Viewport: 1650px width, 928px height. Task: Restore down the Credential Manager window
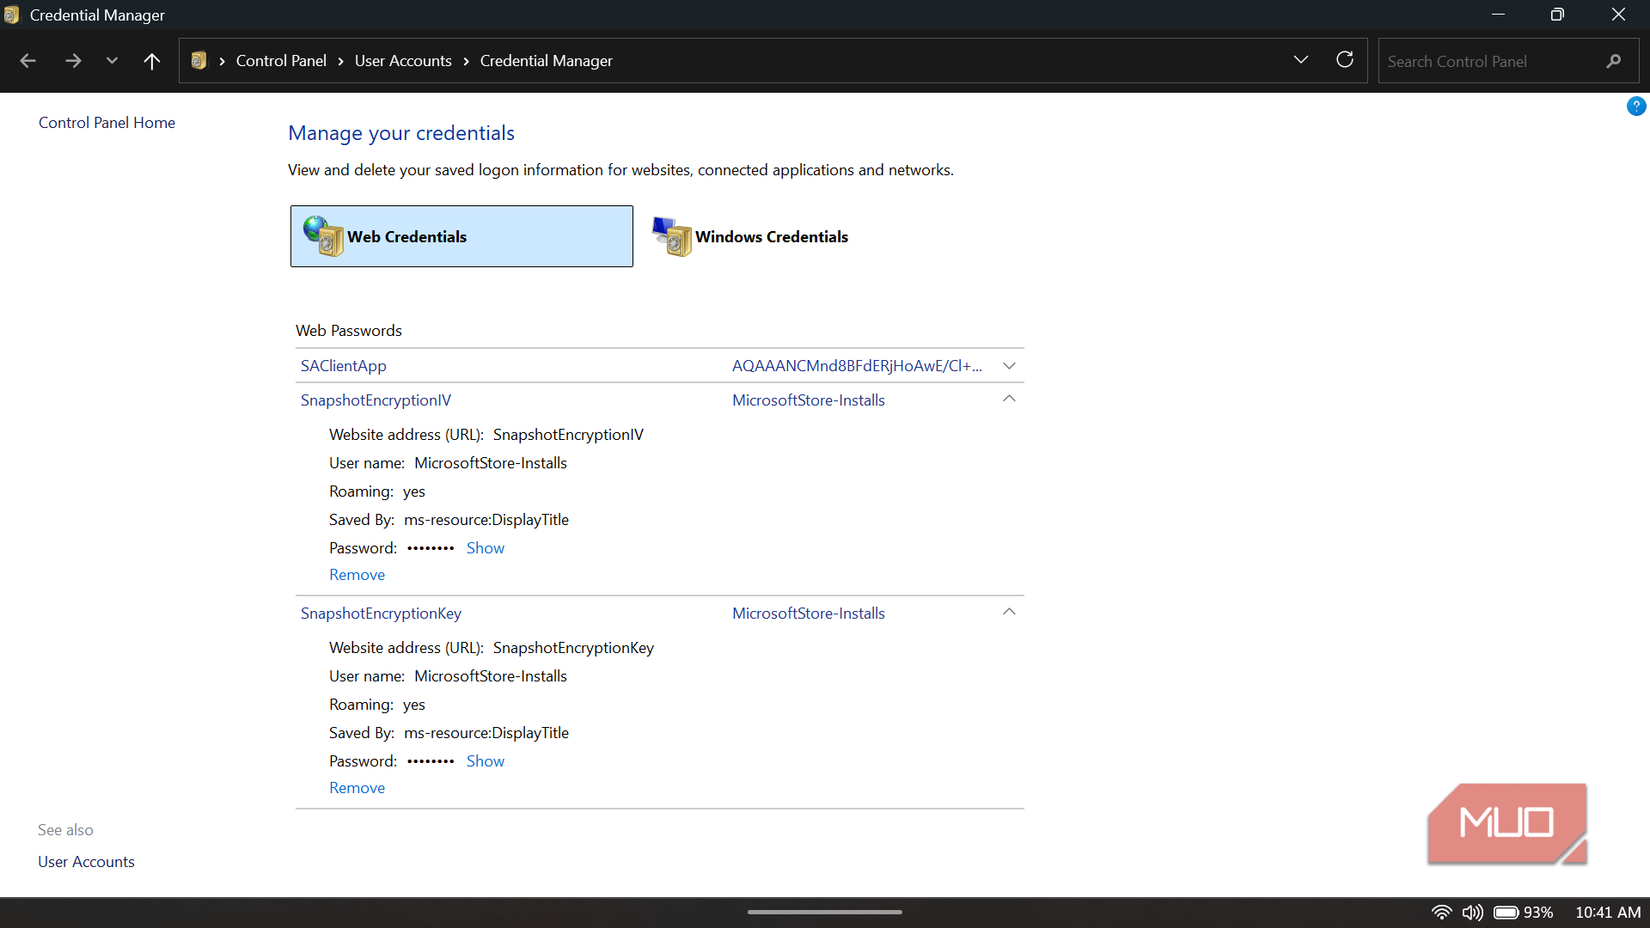1557,15
